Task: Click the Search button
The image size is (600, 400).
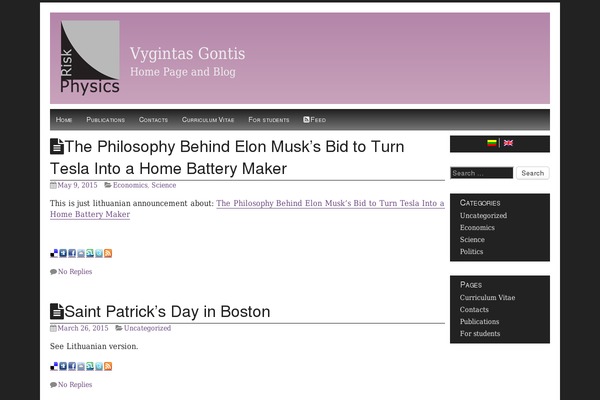Action: coord(533,173)
